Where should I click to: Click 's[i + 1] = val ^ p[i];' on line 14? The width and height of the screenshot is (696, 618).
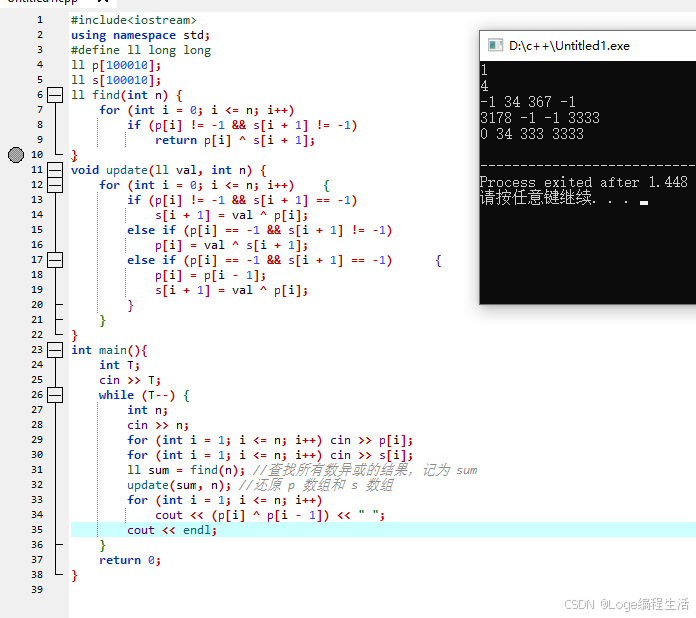point(231,215)
